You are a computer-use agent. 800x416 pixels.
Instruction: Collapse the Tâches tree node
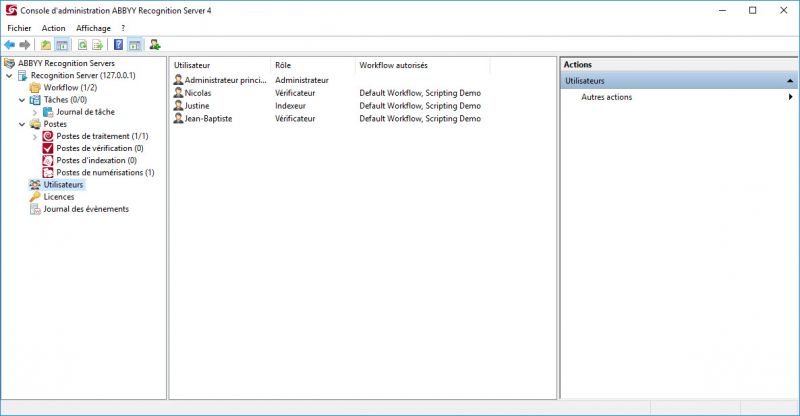point(22,100)
